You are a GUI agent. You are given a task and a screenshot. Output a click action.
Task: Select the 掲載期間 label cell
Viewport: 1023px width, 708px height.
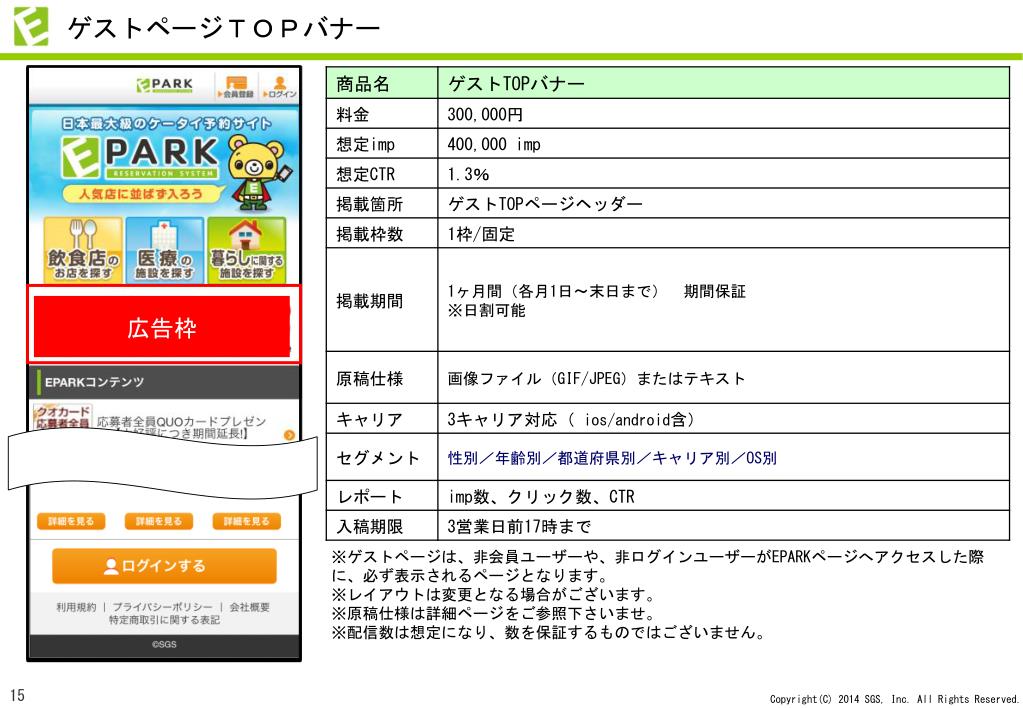382,300
